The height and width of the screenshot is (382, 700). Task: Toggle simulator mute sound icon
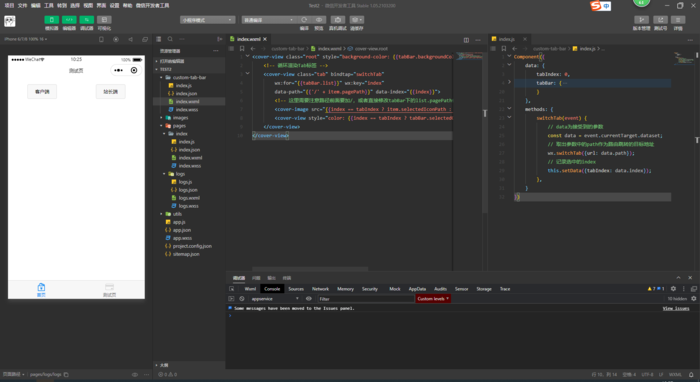point(130,39)
